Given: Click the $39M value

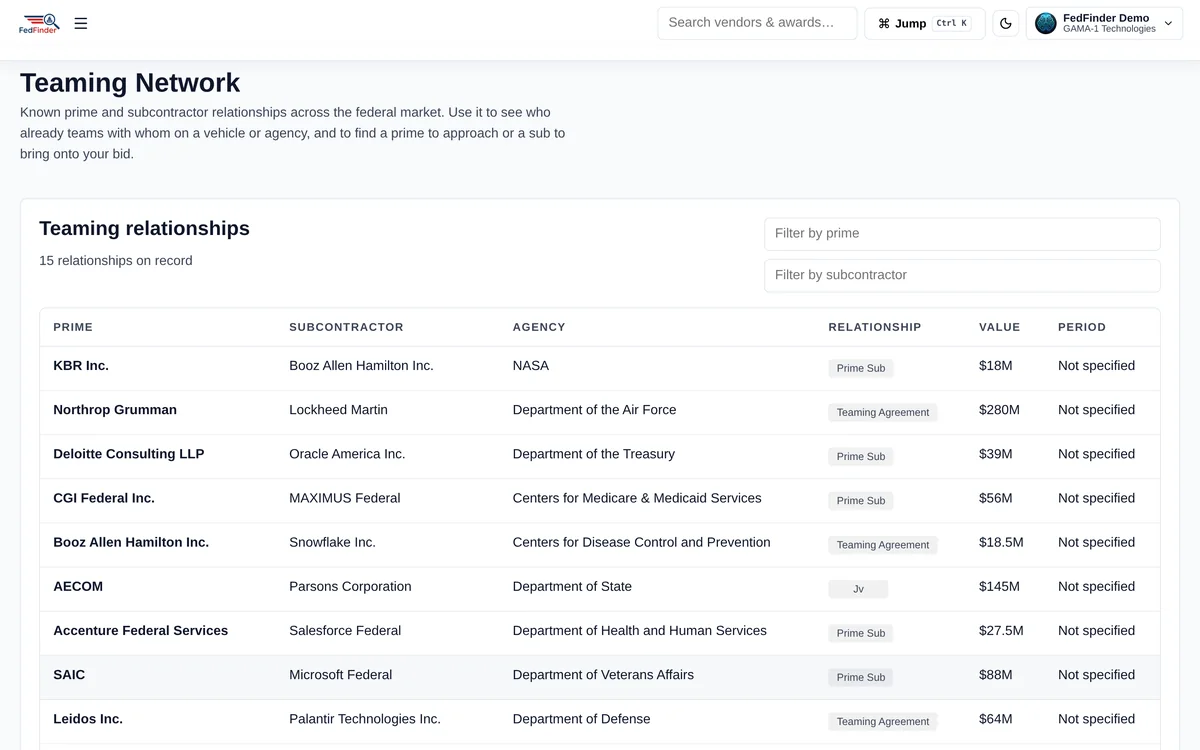Looking at the screenshot, I should point(996,454).
